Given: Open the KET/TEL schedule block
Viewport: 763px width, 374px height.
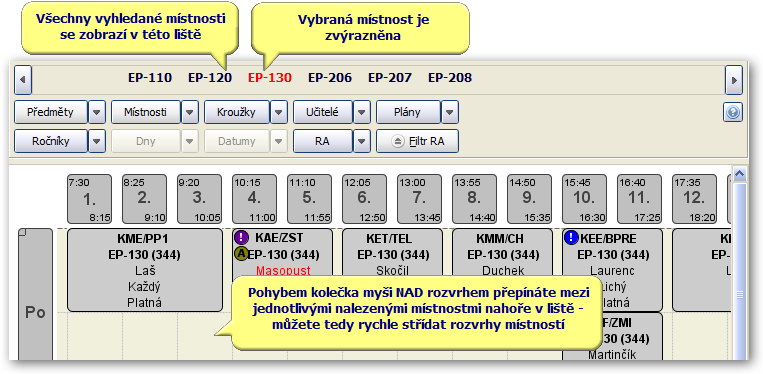Looking at the screenshot, I should 392,253.
